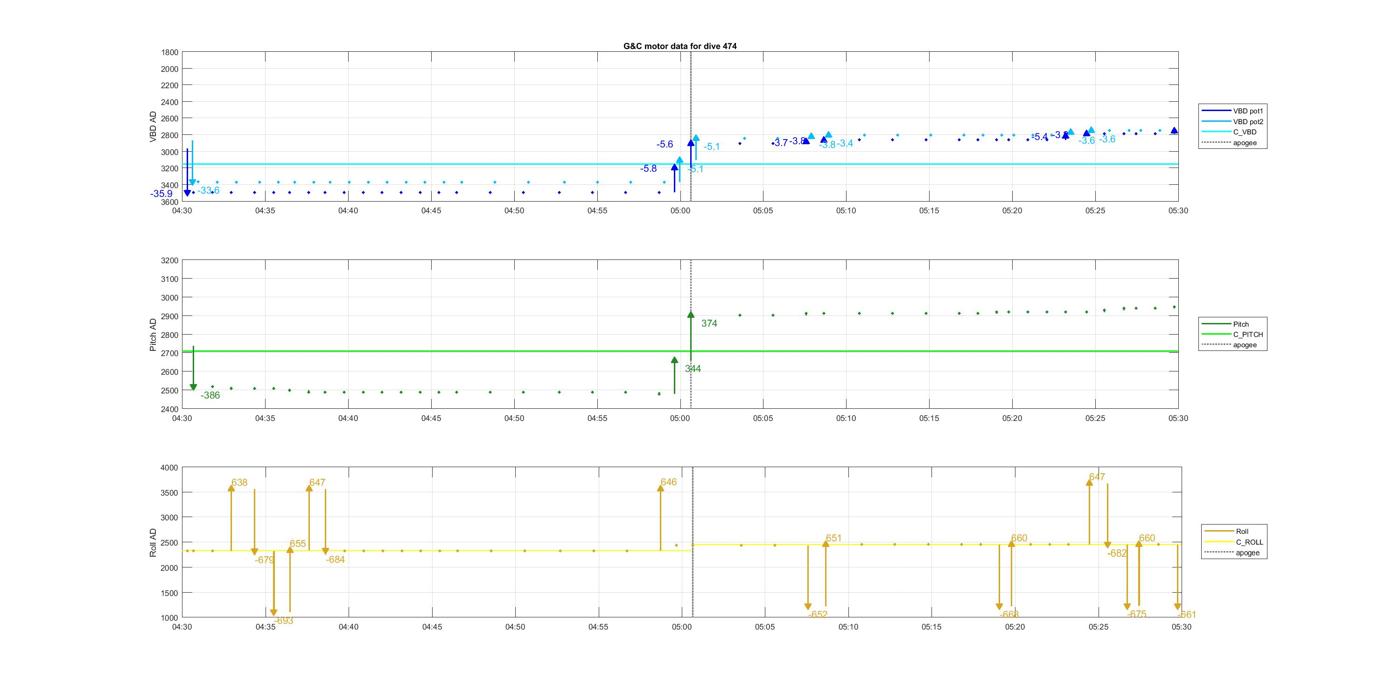Click the '-652' roll data label

(x=817, y=615)
